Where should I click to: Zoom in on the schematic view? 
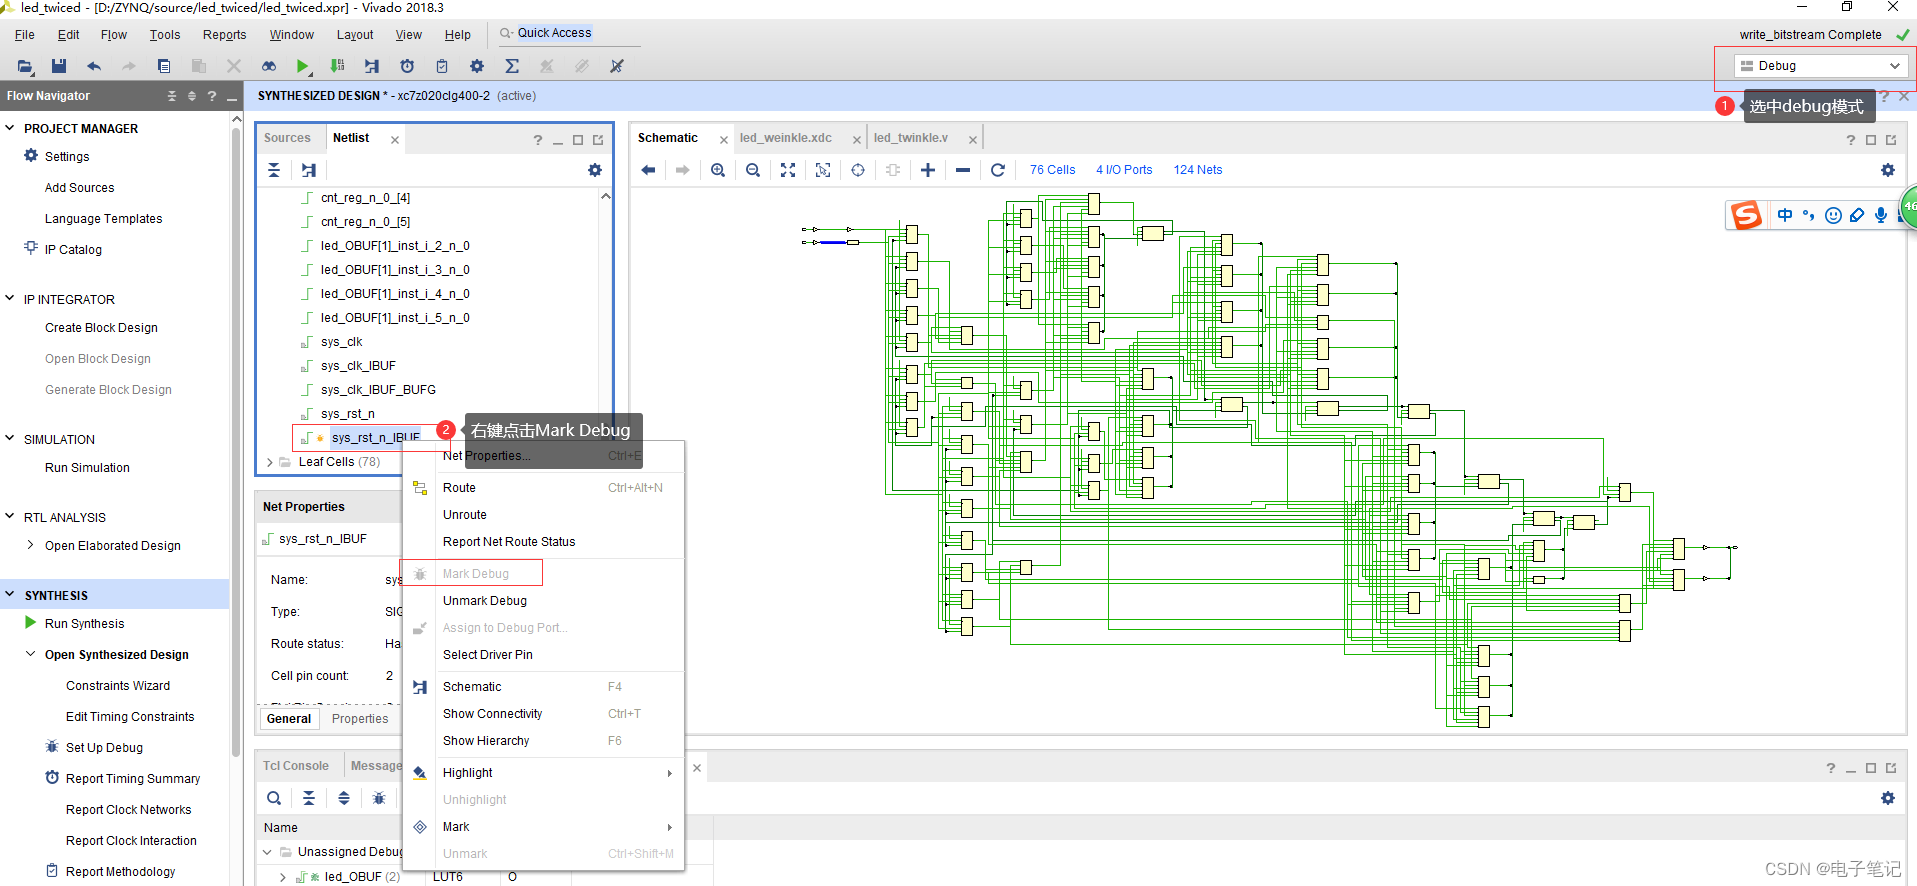tap(718, 170)
